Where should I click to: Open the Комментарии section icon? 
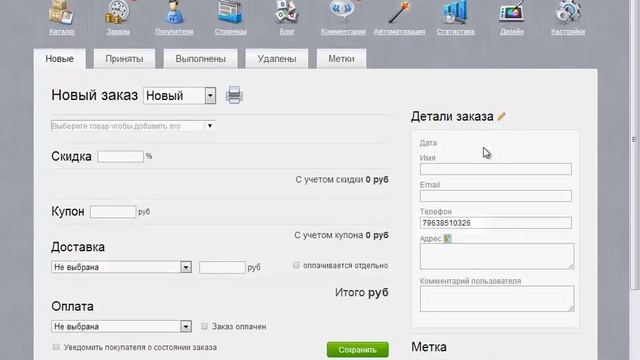click(x=342, y=11)
